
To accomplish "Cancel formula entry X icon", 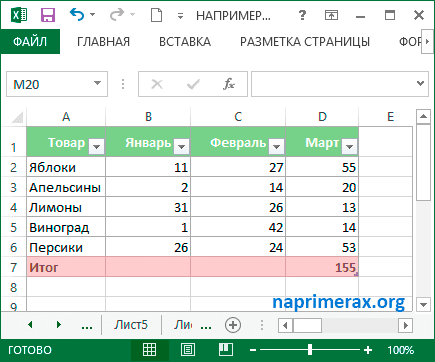I will (x=157, y=84).
